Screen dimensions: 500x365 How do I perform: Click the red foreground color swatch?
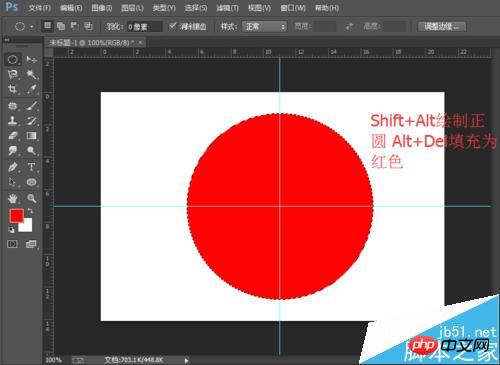click(x=16, y=216)
